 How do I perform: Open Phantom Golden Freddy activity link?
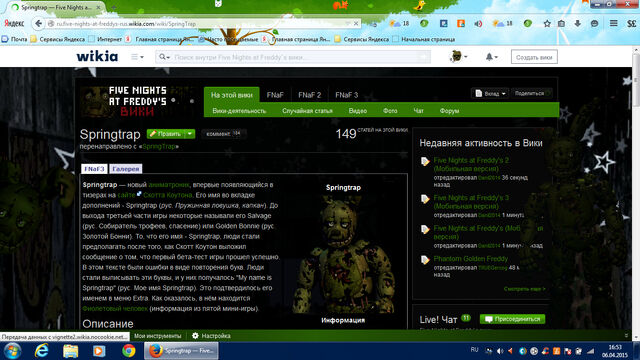471,259
